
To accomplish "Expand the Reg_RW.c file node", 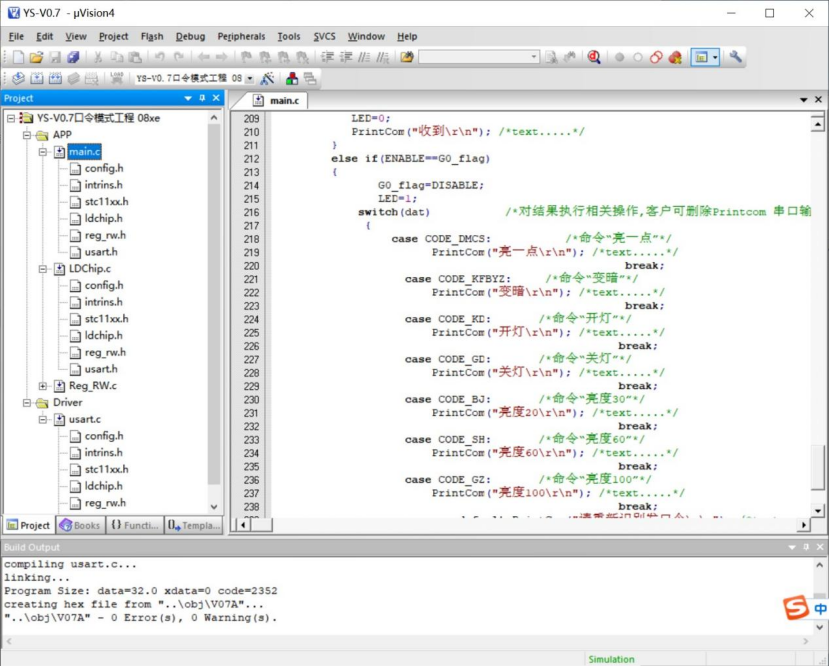I will (43, 386).
